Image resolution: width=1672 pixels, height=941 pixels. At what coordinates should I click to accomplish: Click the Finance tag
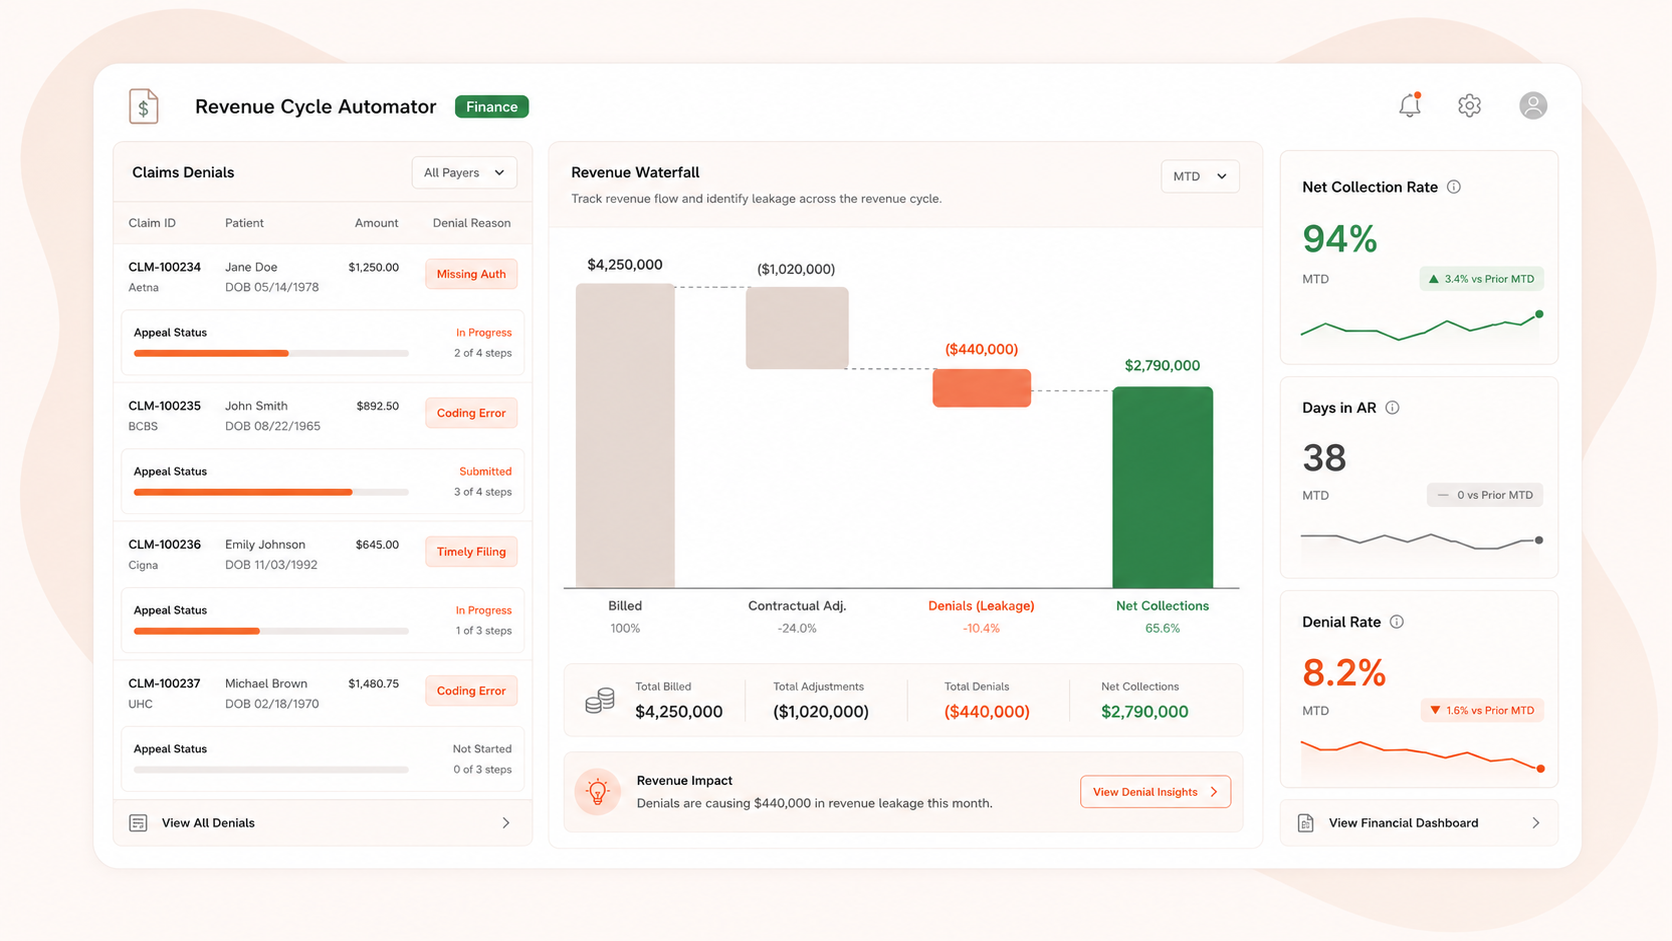pos(492,107)
